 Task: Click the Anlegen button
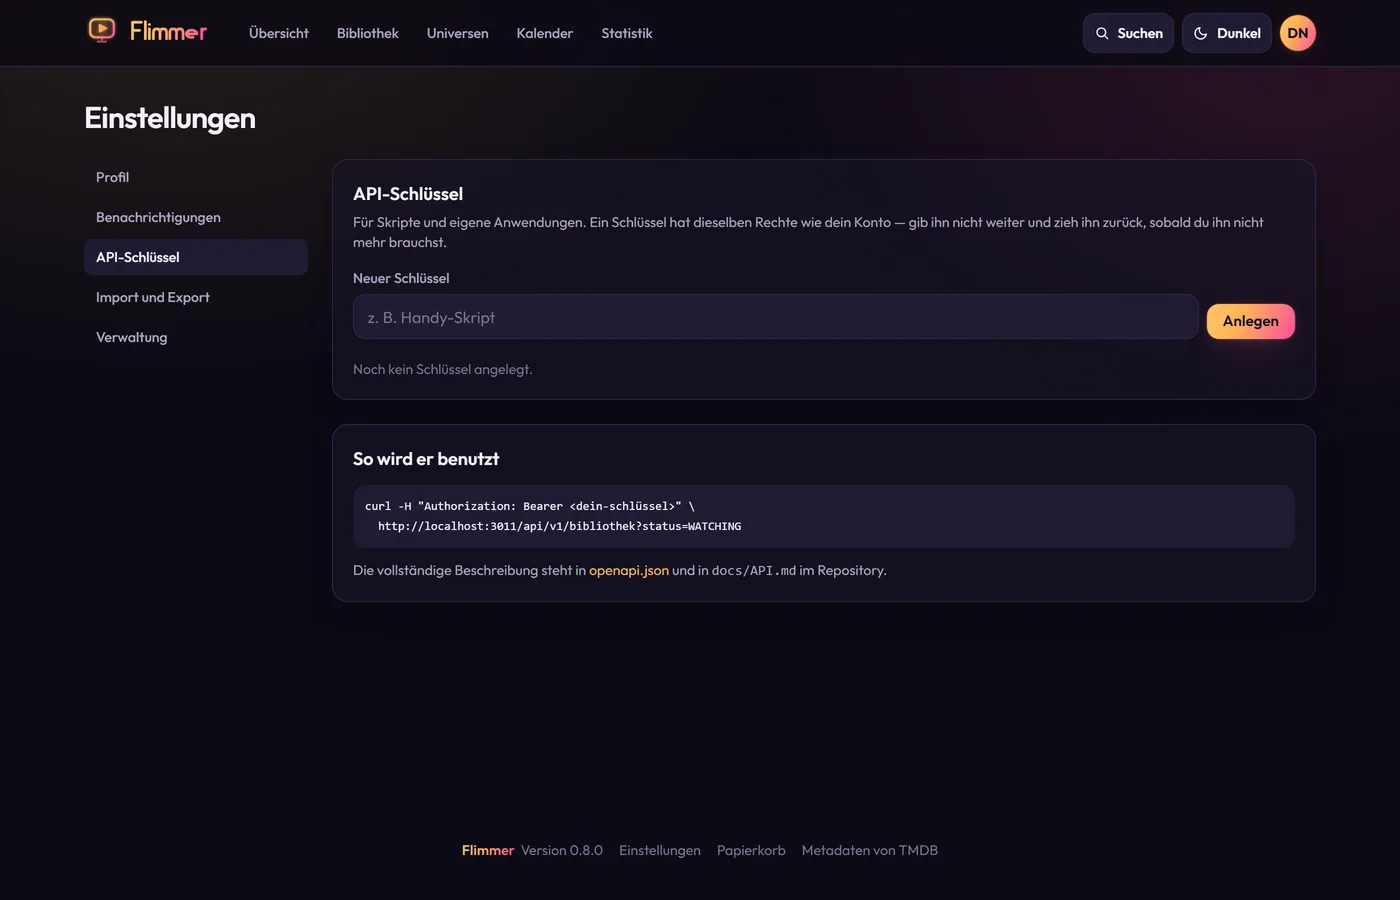[x=1251, y=321]
